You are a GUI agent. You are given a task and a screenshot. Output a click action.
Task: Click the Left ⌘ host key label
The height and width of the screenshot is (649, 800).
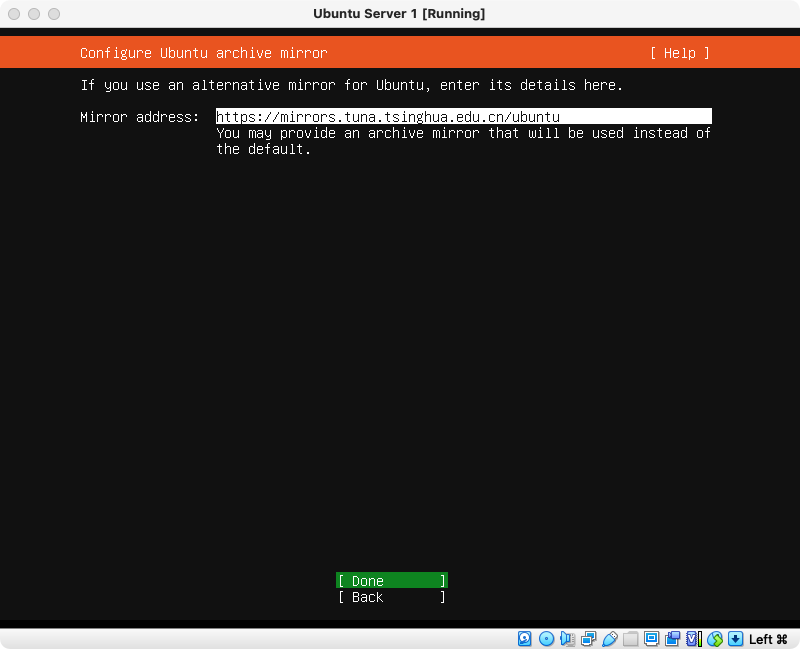pos(768,639)
